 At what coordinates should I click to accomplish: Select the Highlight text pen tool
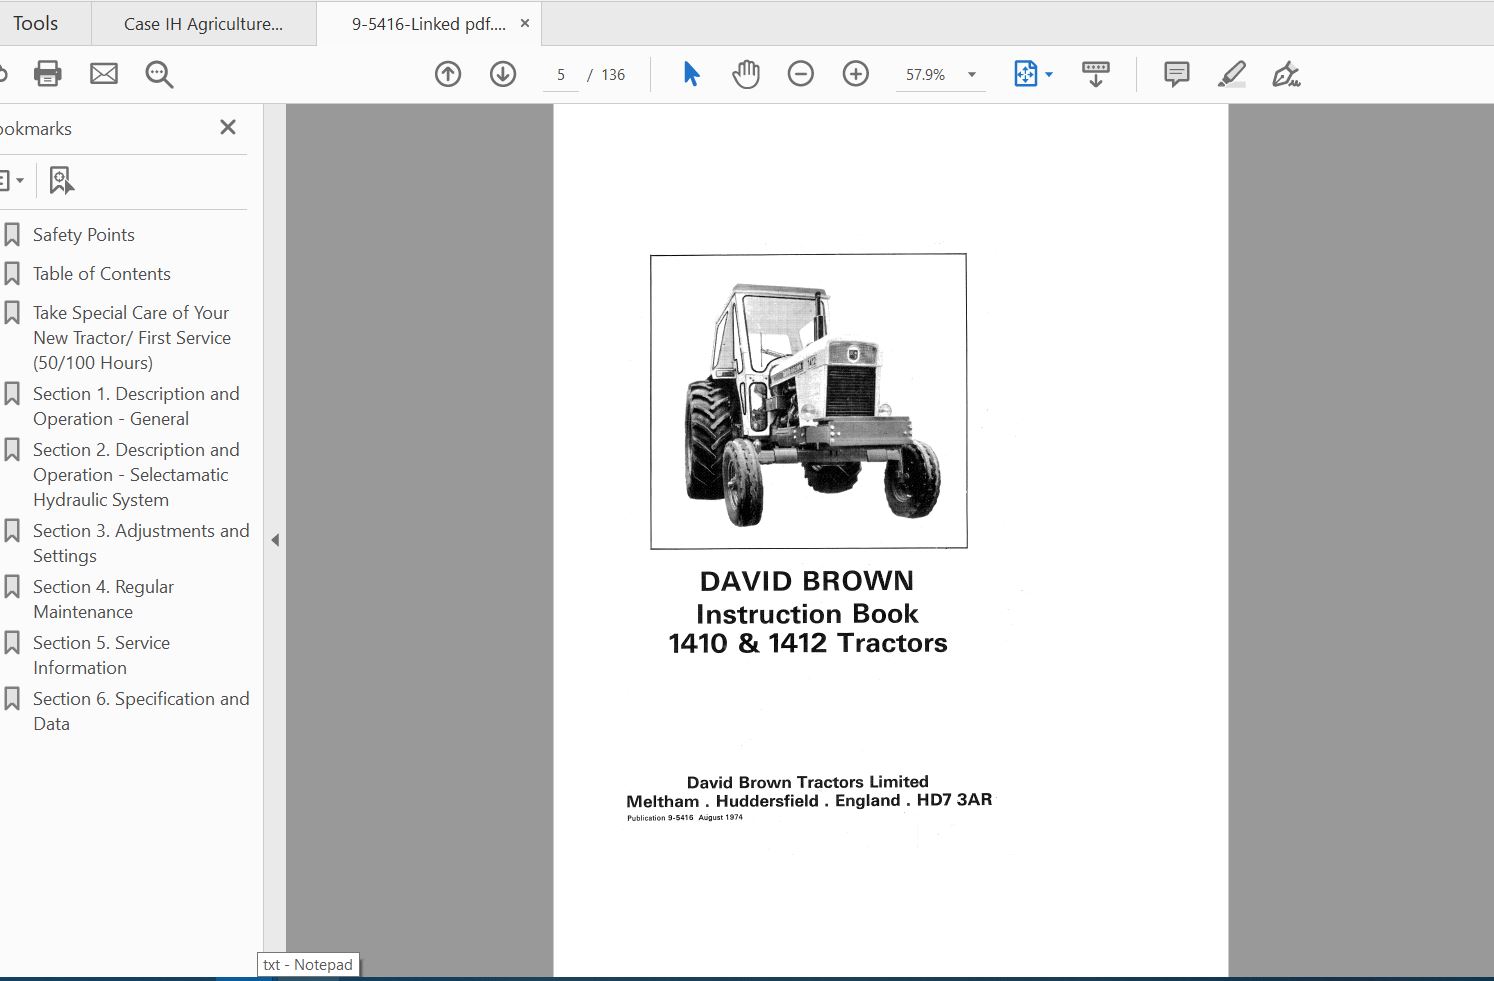point(1232,74)
